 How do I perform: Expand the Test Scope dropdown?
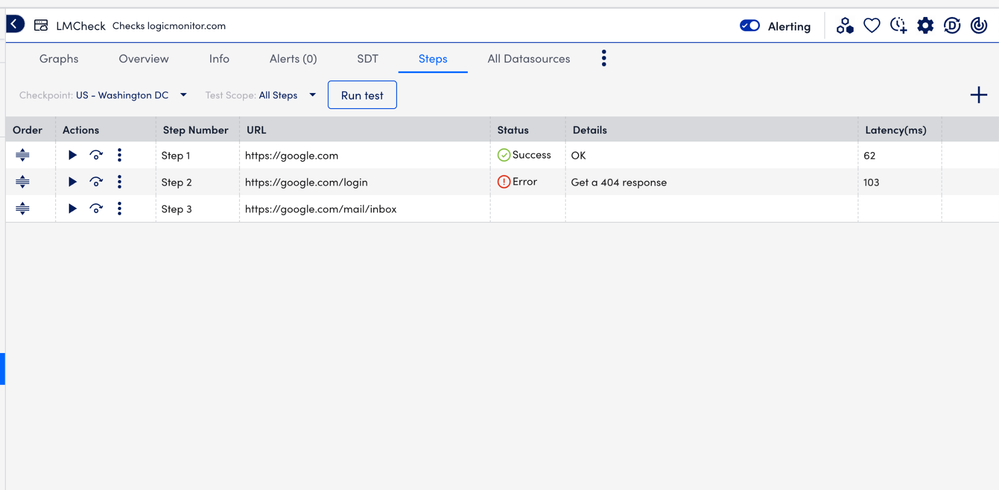click(312, 95)
